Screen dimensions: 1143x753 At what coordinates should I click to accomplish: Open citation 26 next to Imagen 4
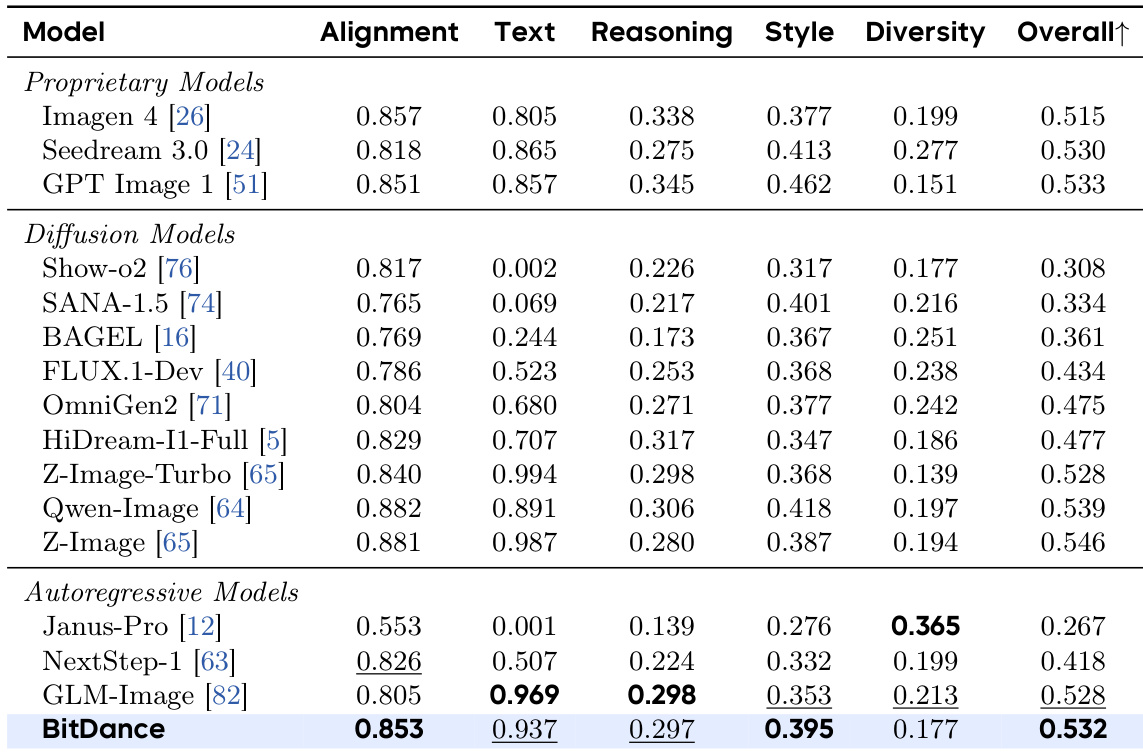(x=190, y=118)
